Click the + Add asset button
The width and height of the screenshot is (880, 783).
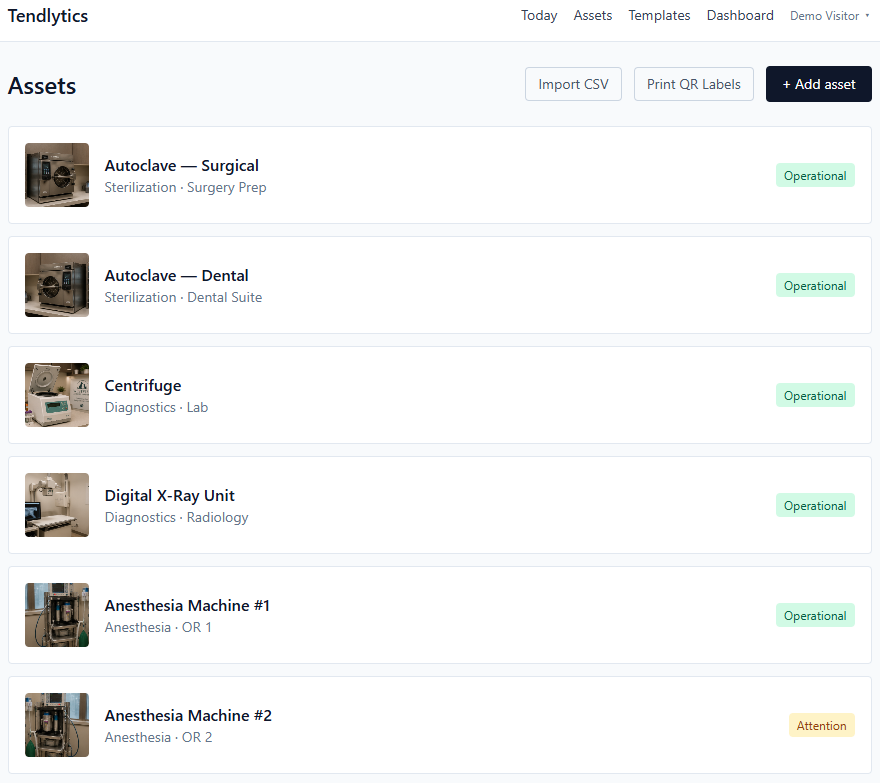pyautogui.click(x=819, y=84)
